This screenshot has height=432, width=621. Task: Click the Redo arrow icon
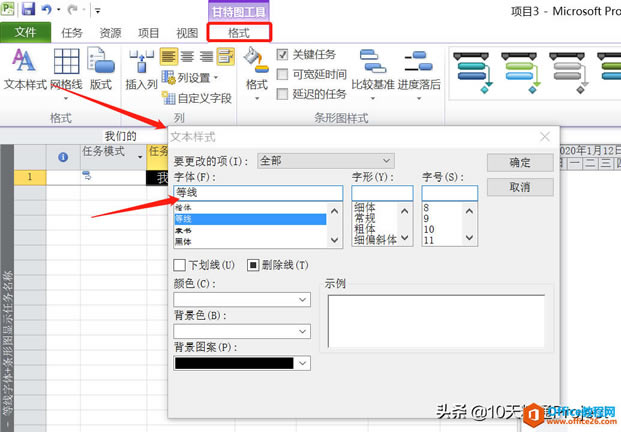tap(72, 9)
